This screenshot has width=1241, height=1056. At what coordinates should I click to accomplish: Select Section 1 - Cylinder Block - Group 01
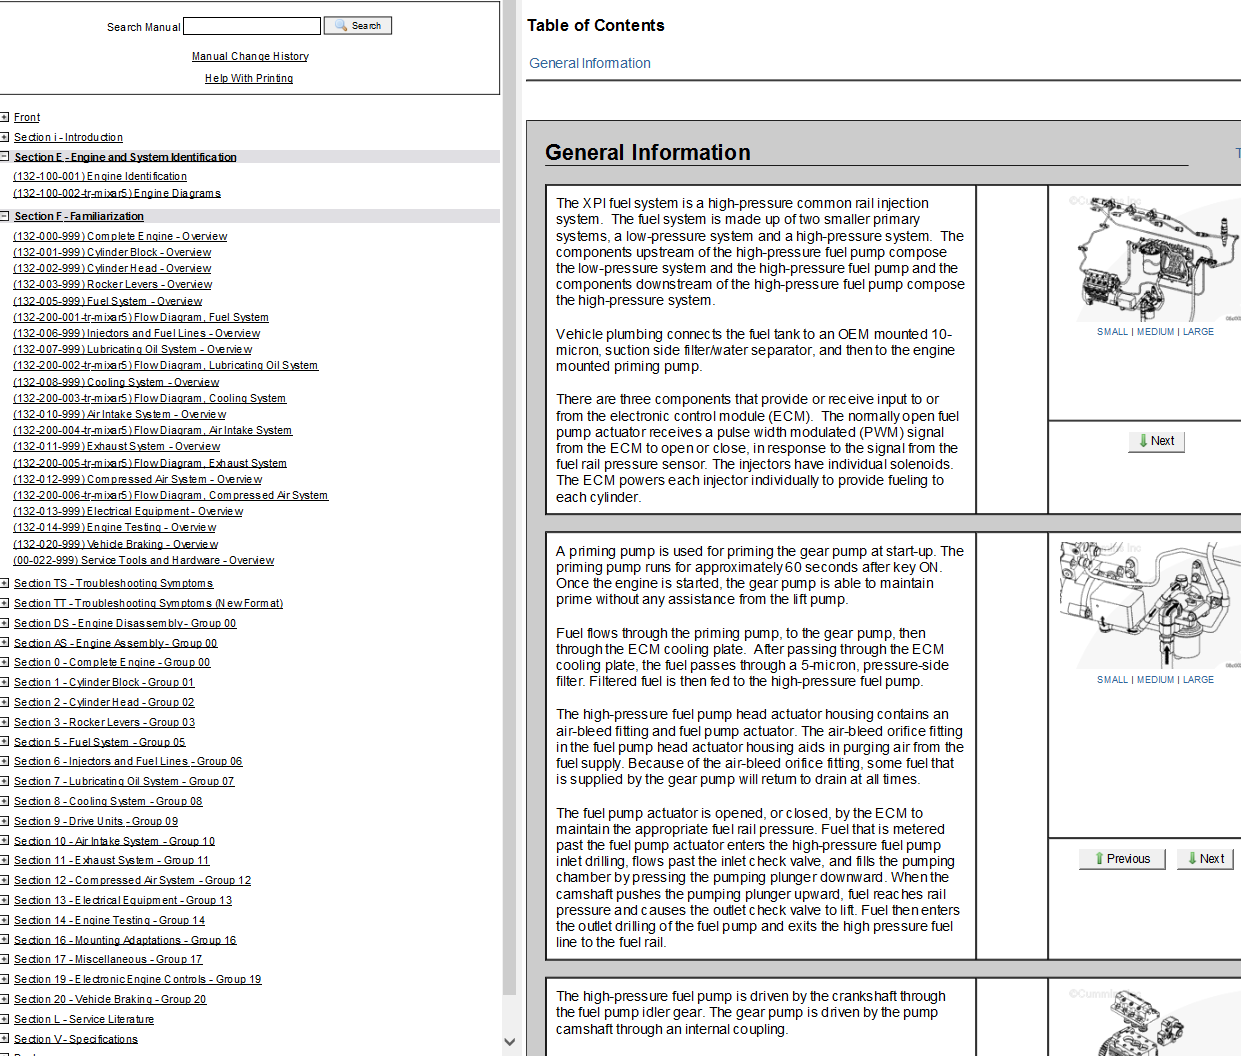(104, 683)
